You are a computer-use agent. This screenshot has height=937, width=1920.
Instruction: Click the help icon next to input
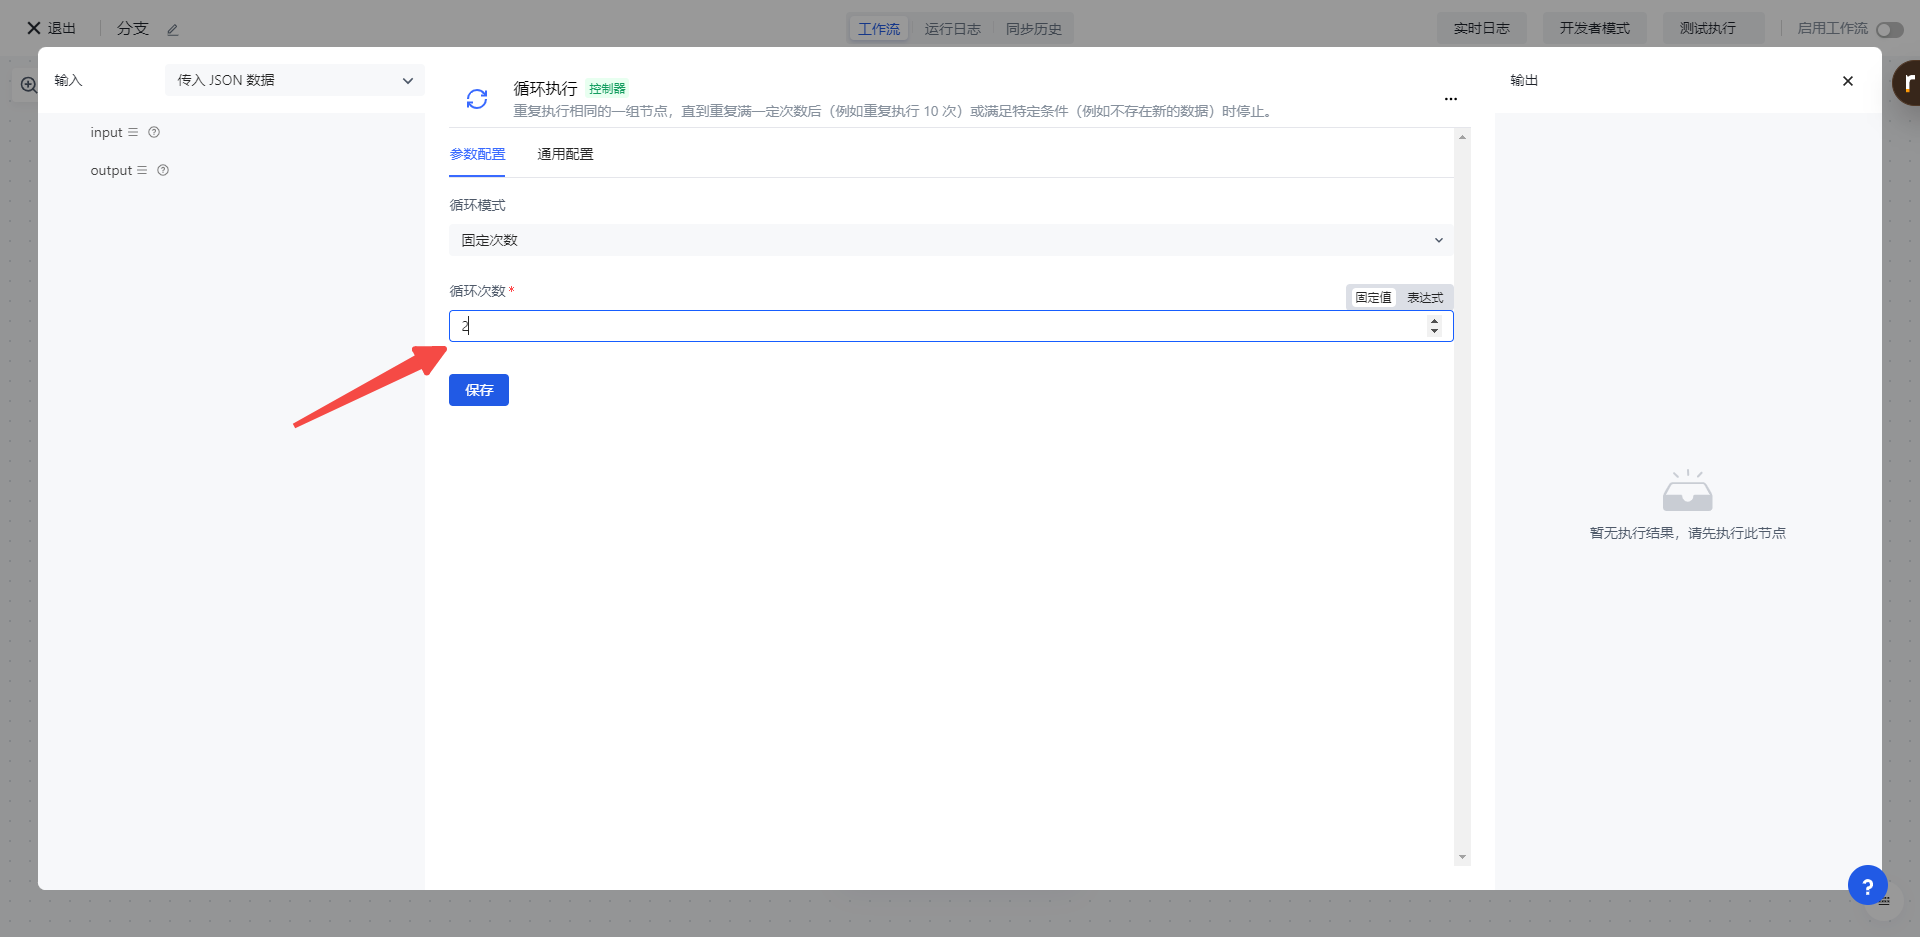[154, 132]
